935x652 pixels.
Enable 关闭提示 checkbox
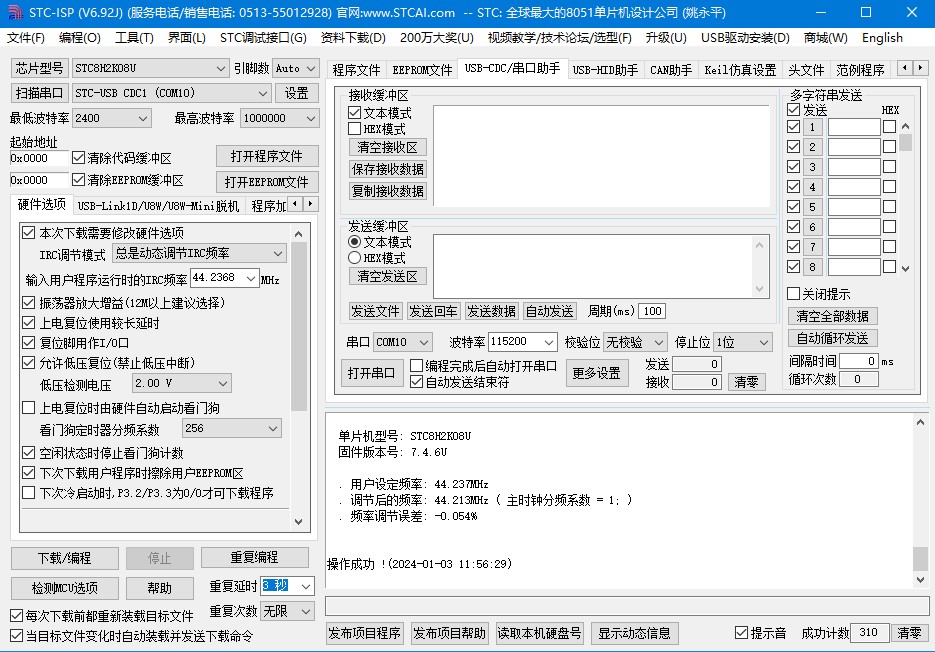point(793,293)
